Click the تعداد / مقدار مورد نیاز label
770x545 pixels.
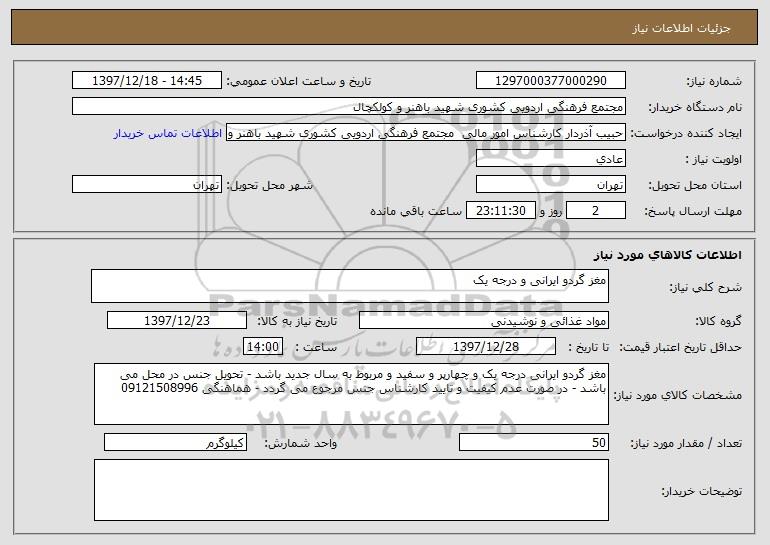pos(686,443)
